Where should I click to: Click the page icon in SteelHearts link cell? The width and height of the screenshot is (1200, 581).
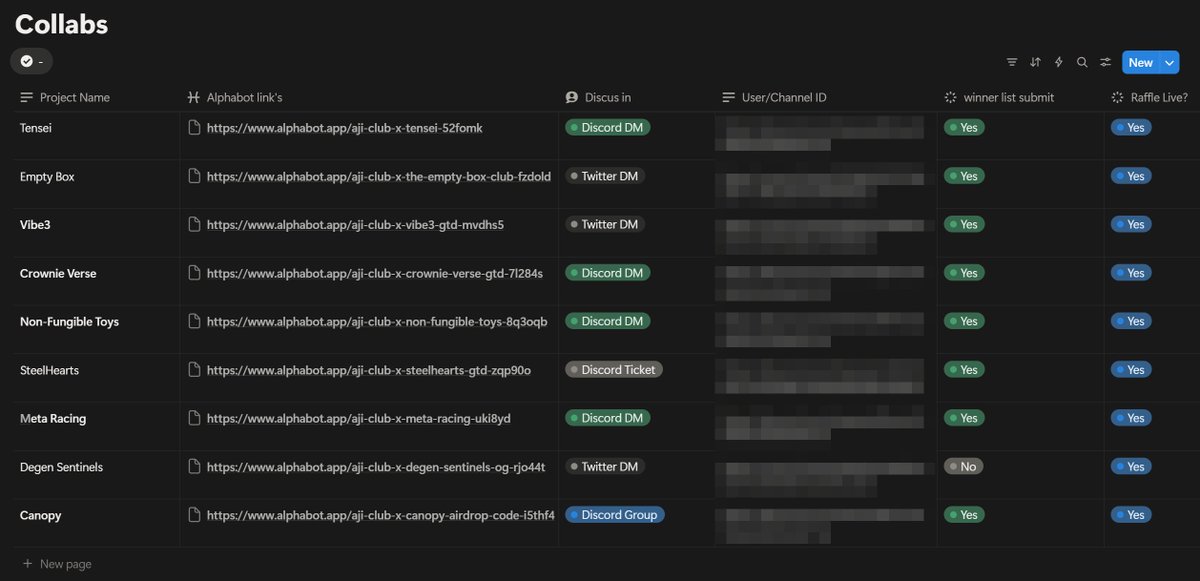point(195,370)
